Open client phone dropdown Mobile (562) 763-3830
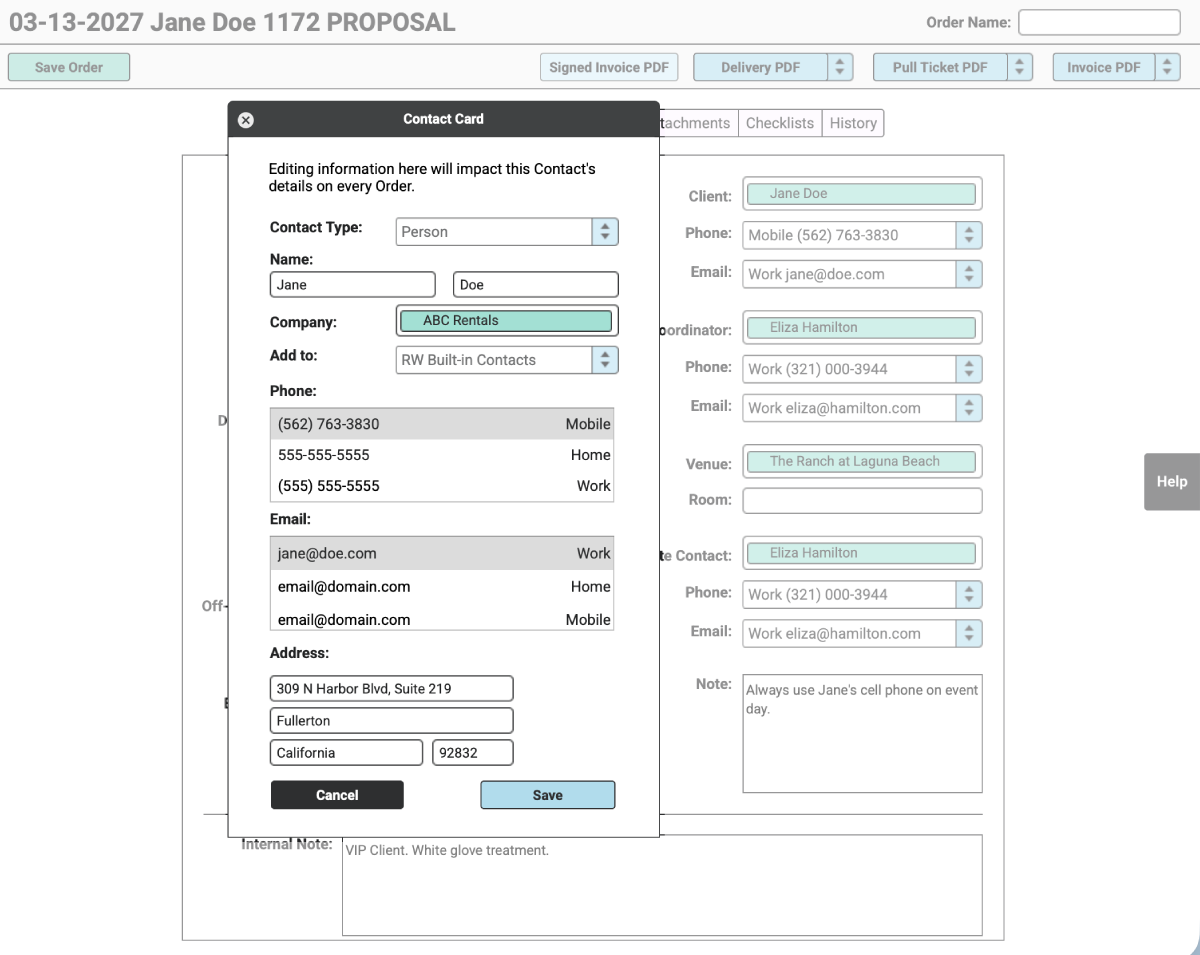Screen dimensions: 1200x955 click(862, 235)
